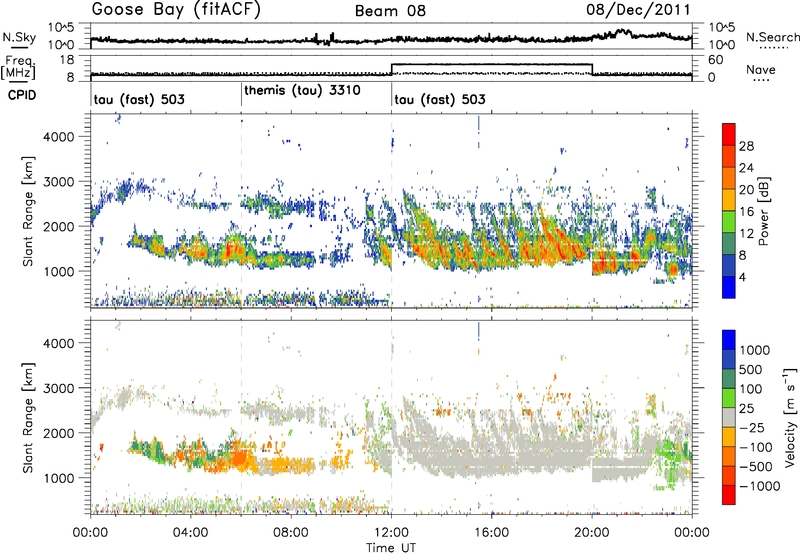Click the 'Velocity [m s-1]' colorbar title
This screenshot has width=800, height=554.
point(791,417)
